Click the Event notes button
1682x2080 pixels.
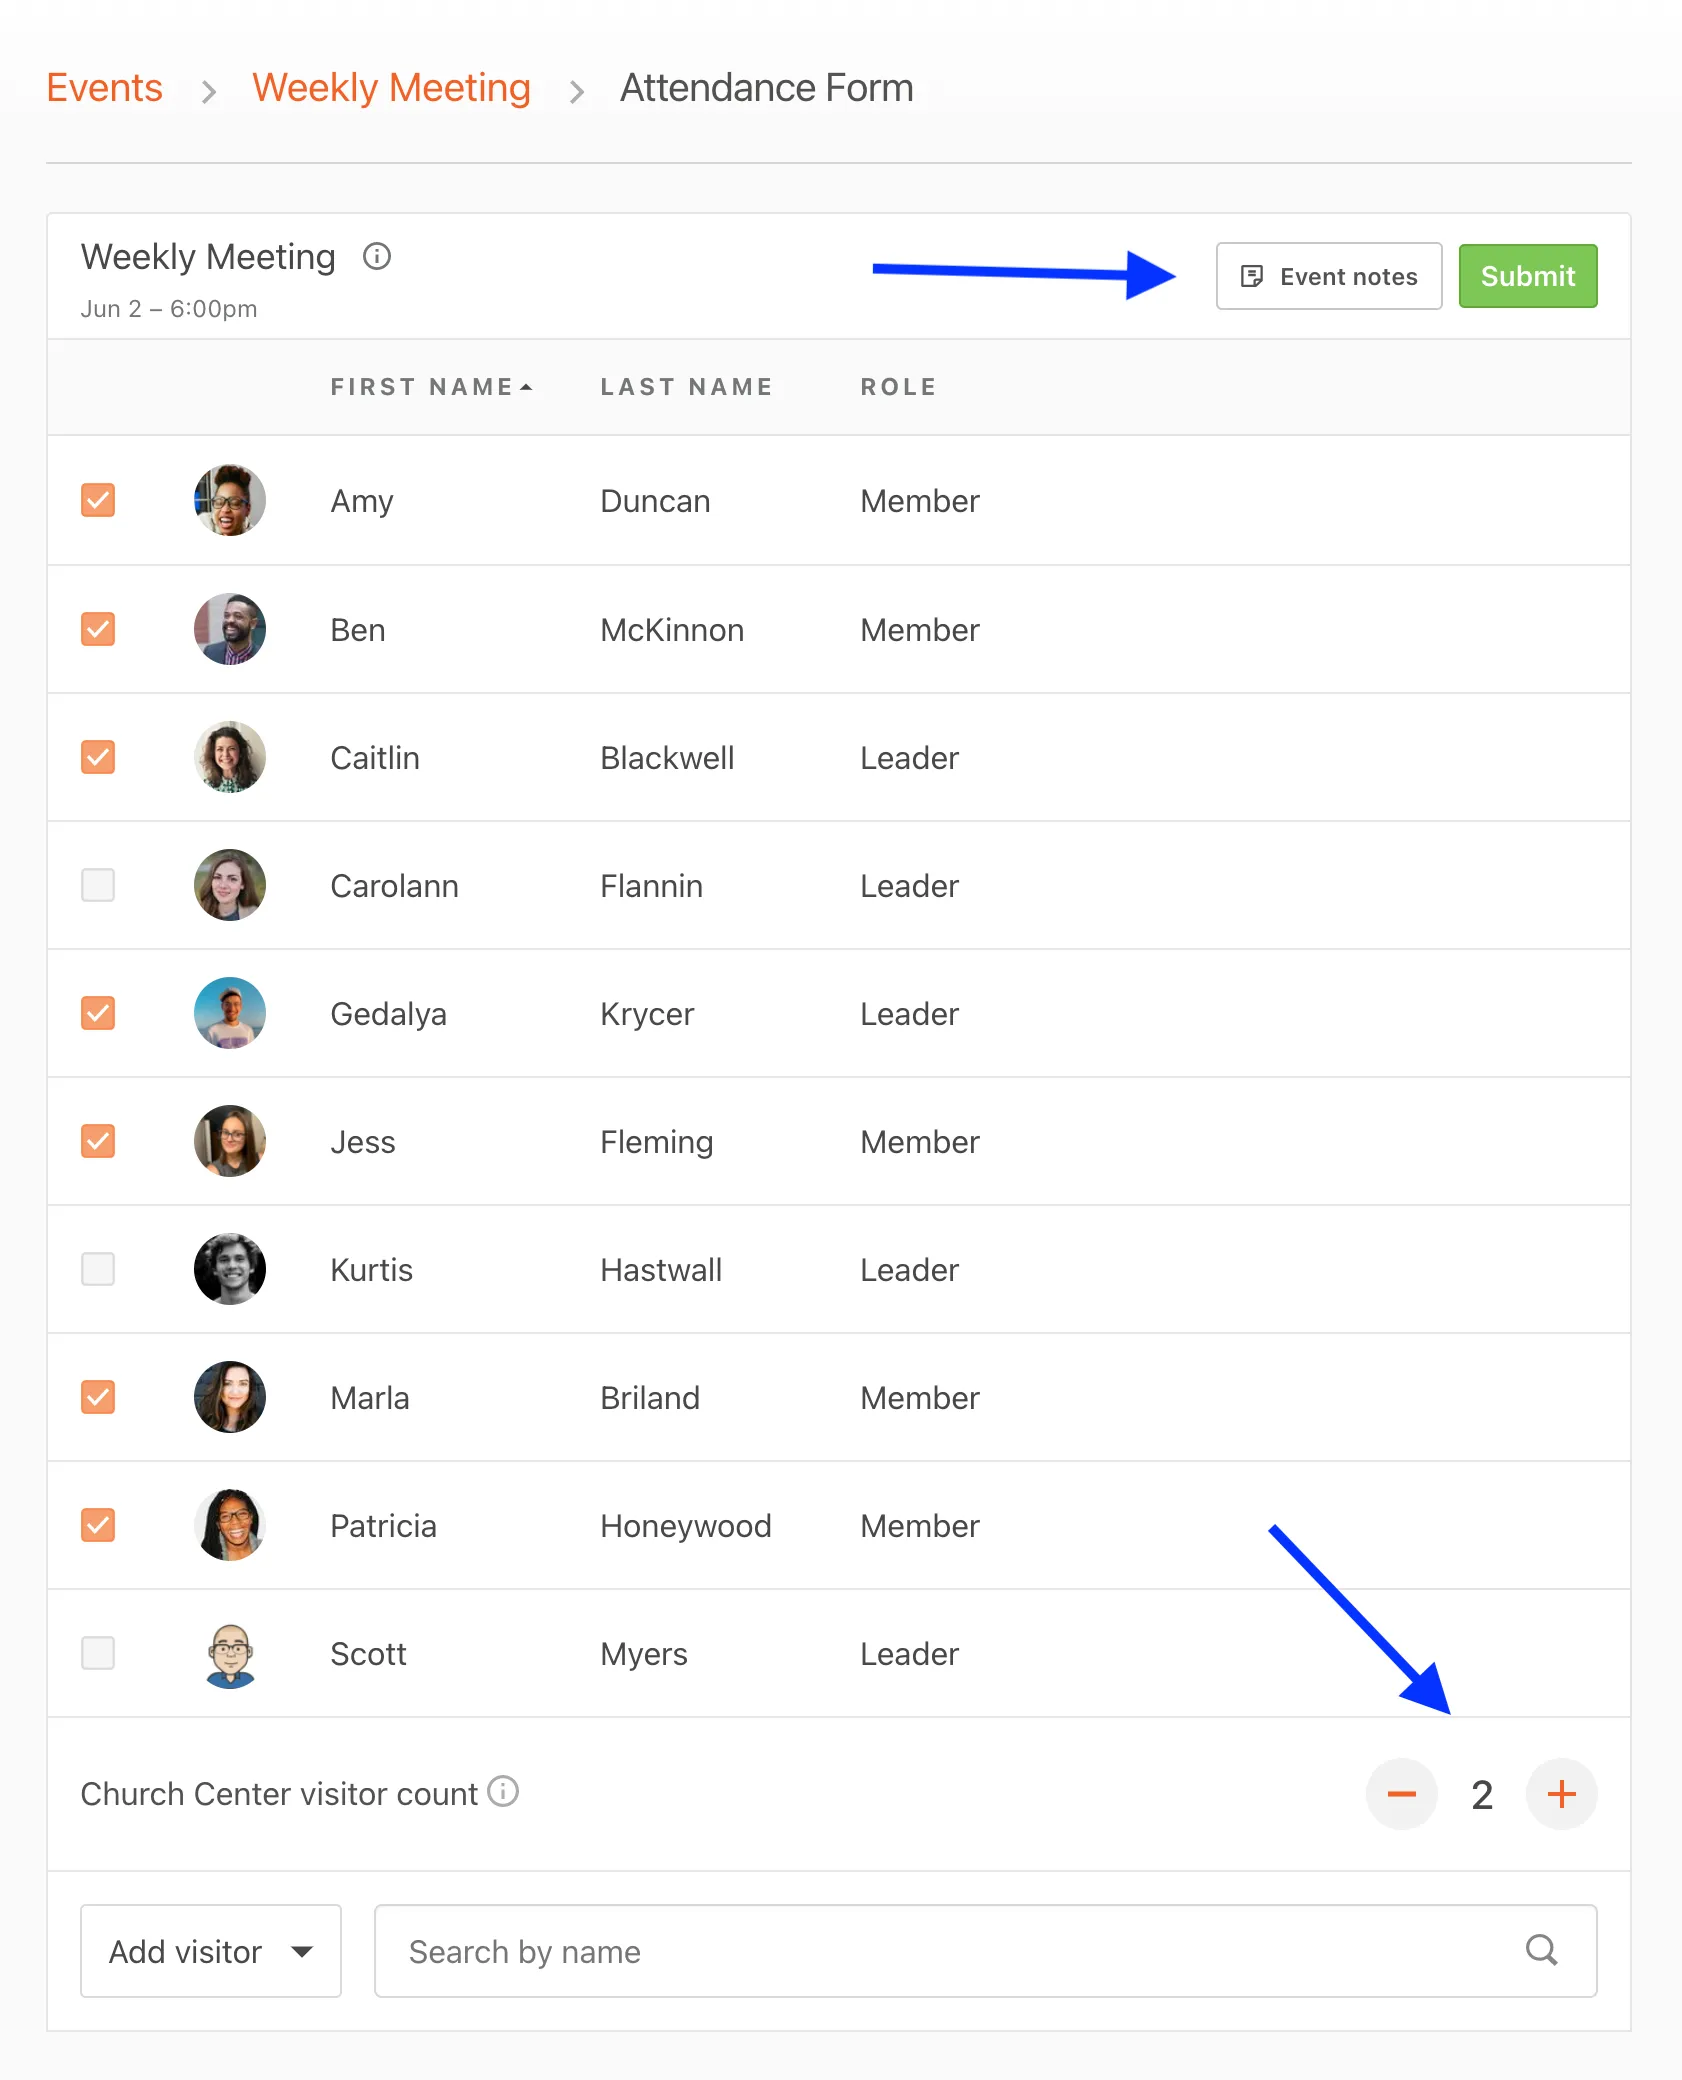[x=1328, y=276]
